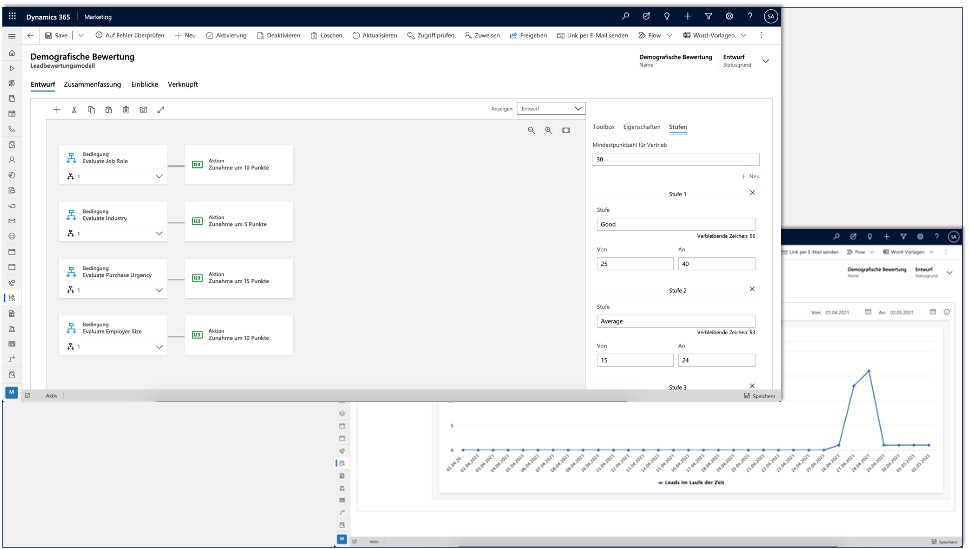Expand the Evaluate Purchase Urgency condition chevron
The width and height of the screenshot is (969, 549).
click(x=159, y=290)
